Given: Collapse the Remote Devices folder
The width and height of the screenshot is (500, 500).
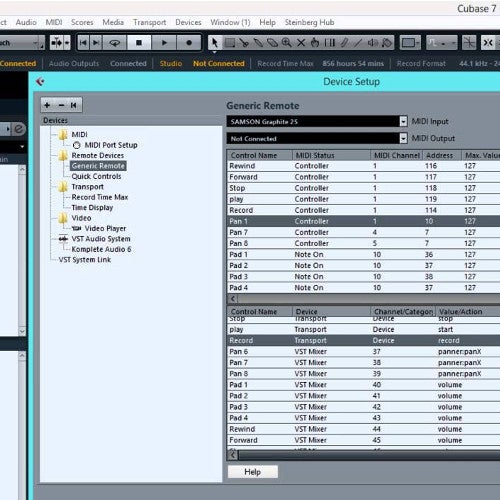Looking at the screenshot, I should (63, 155).
